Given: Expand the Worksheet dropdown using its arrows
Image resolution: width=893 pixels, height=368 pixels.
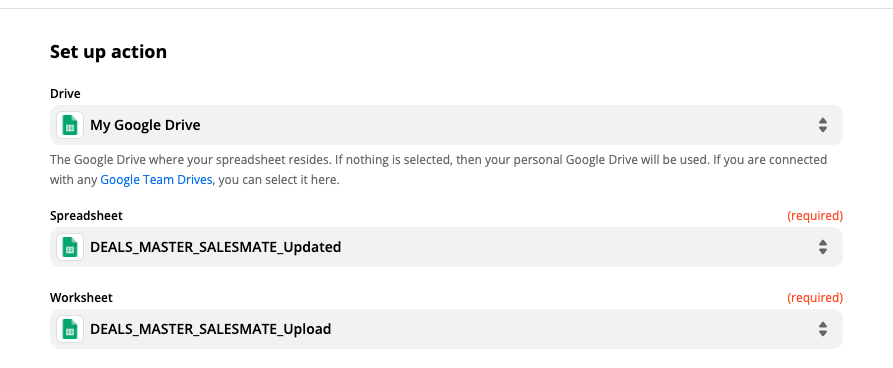Looking at the screenshot, I should [x=822, y=329].
